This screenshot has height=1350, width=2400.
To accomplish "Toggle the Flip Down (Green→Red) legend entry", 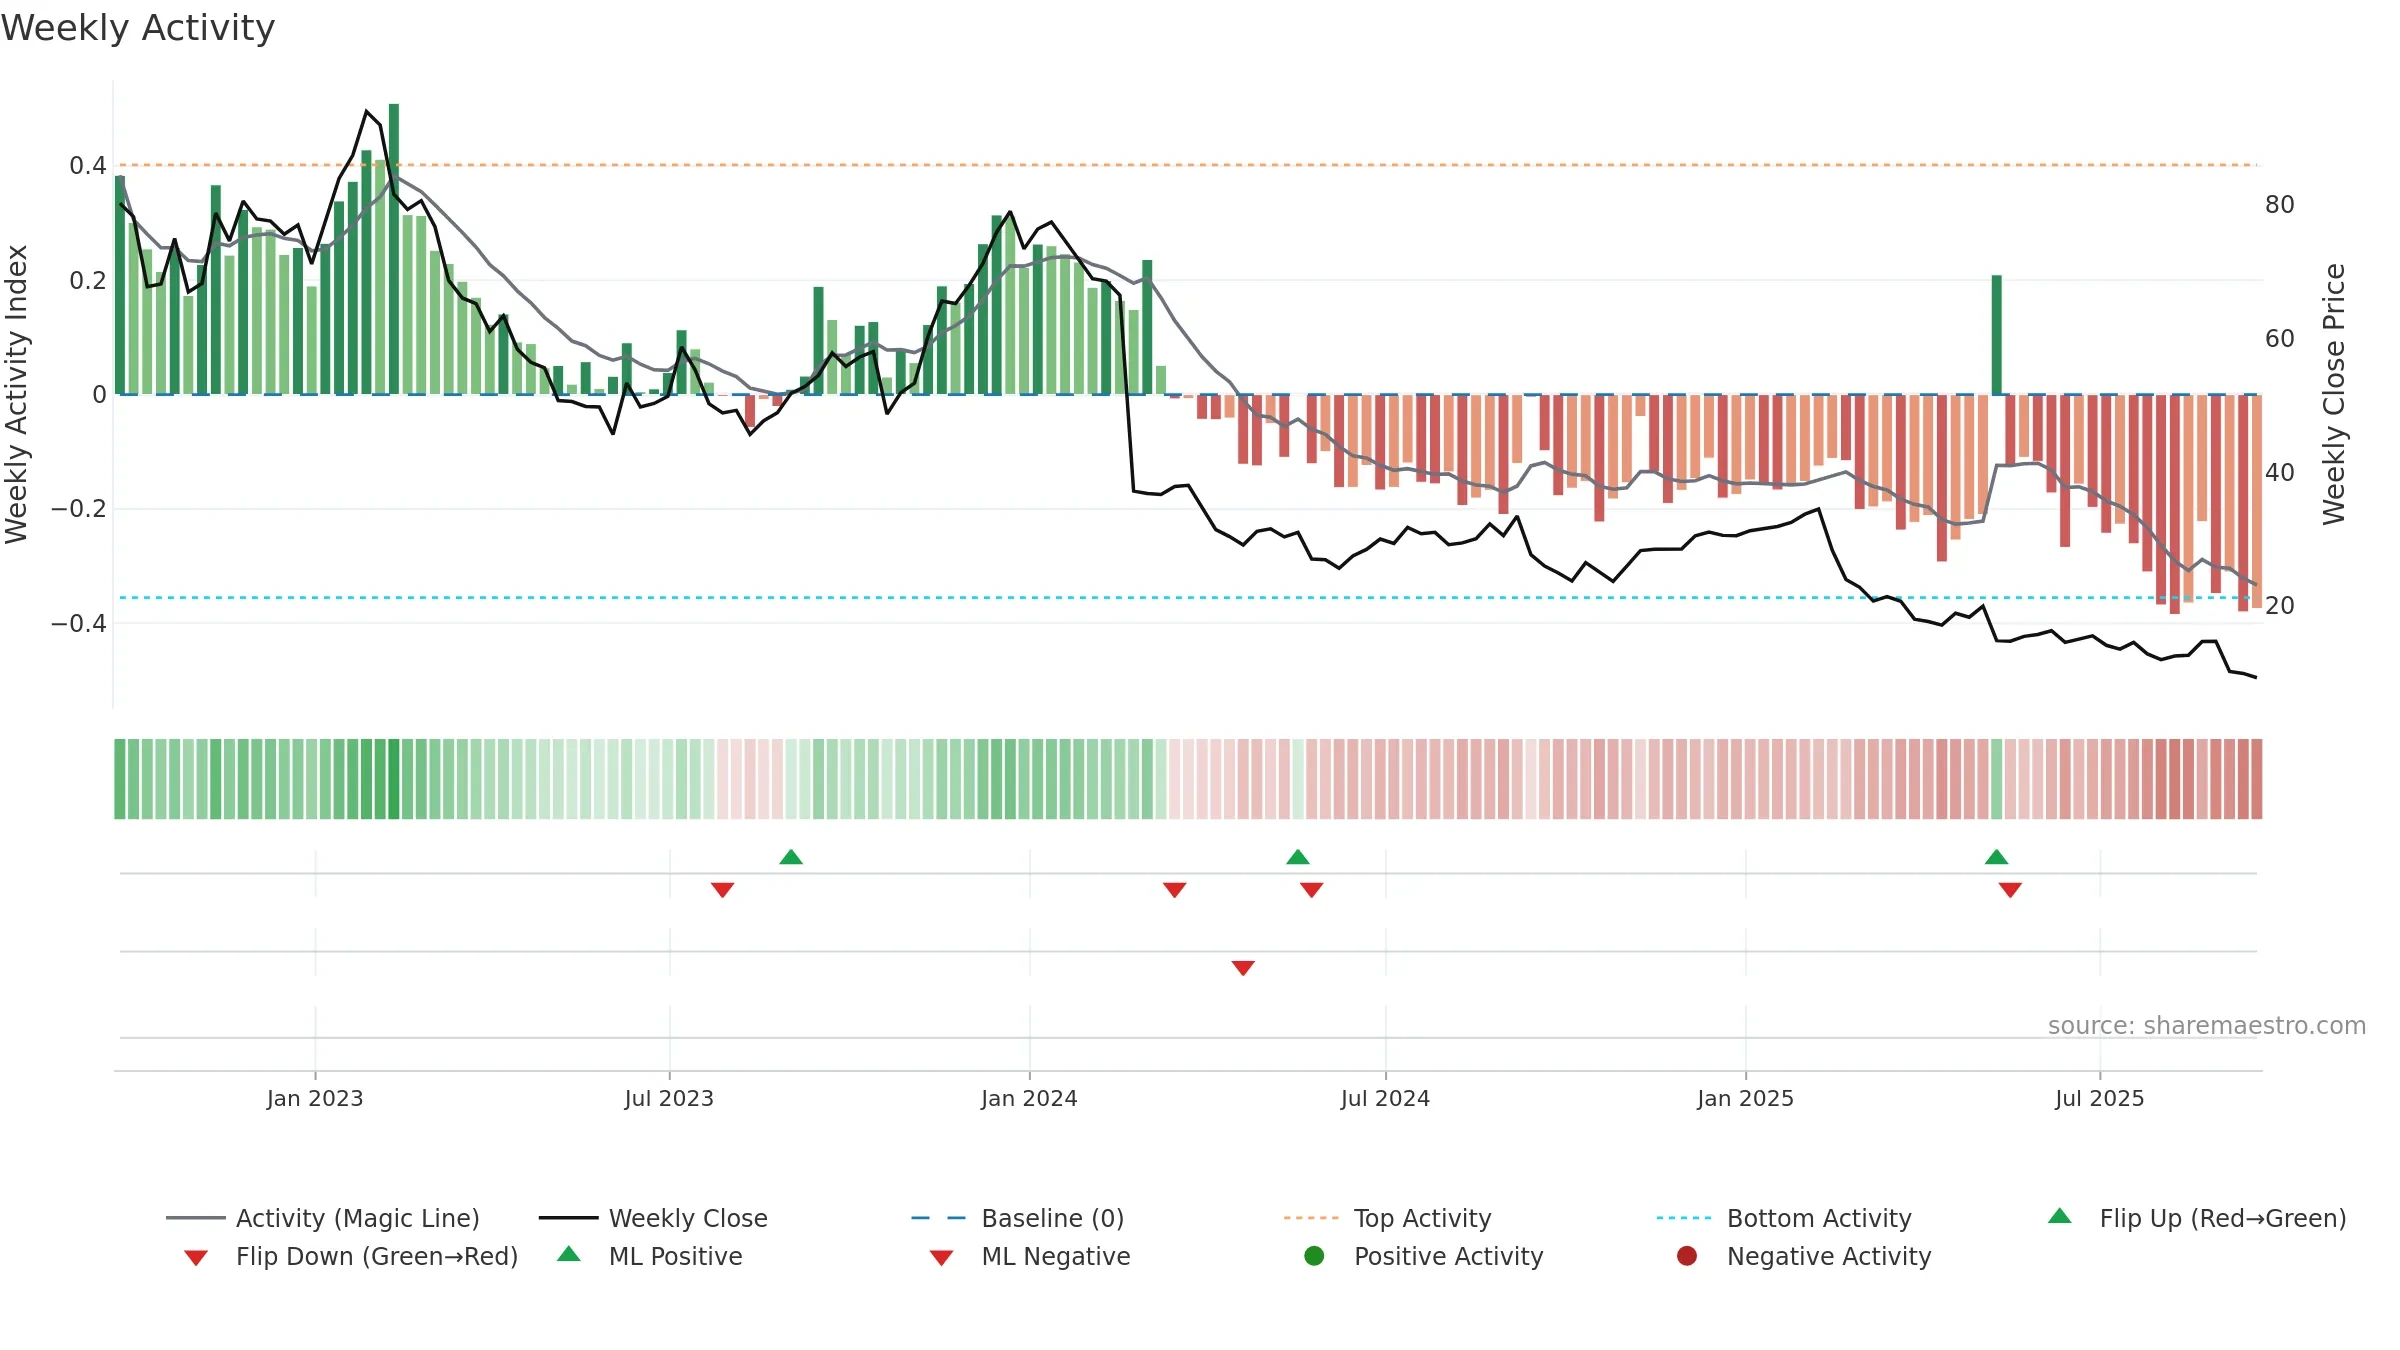I will point(351,1256).
